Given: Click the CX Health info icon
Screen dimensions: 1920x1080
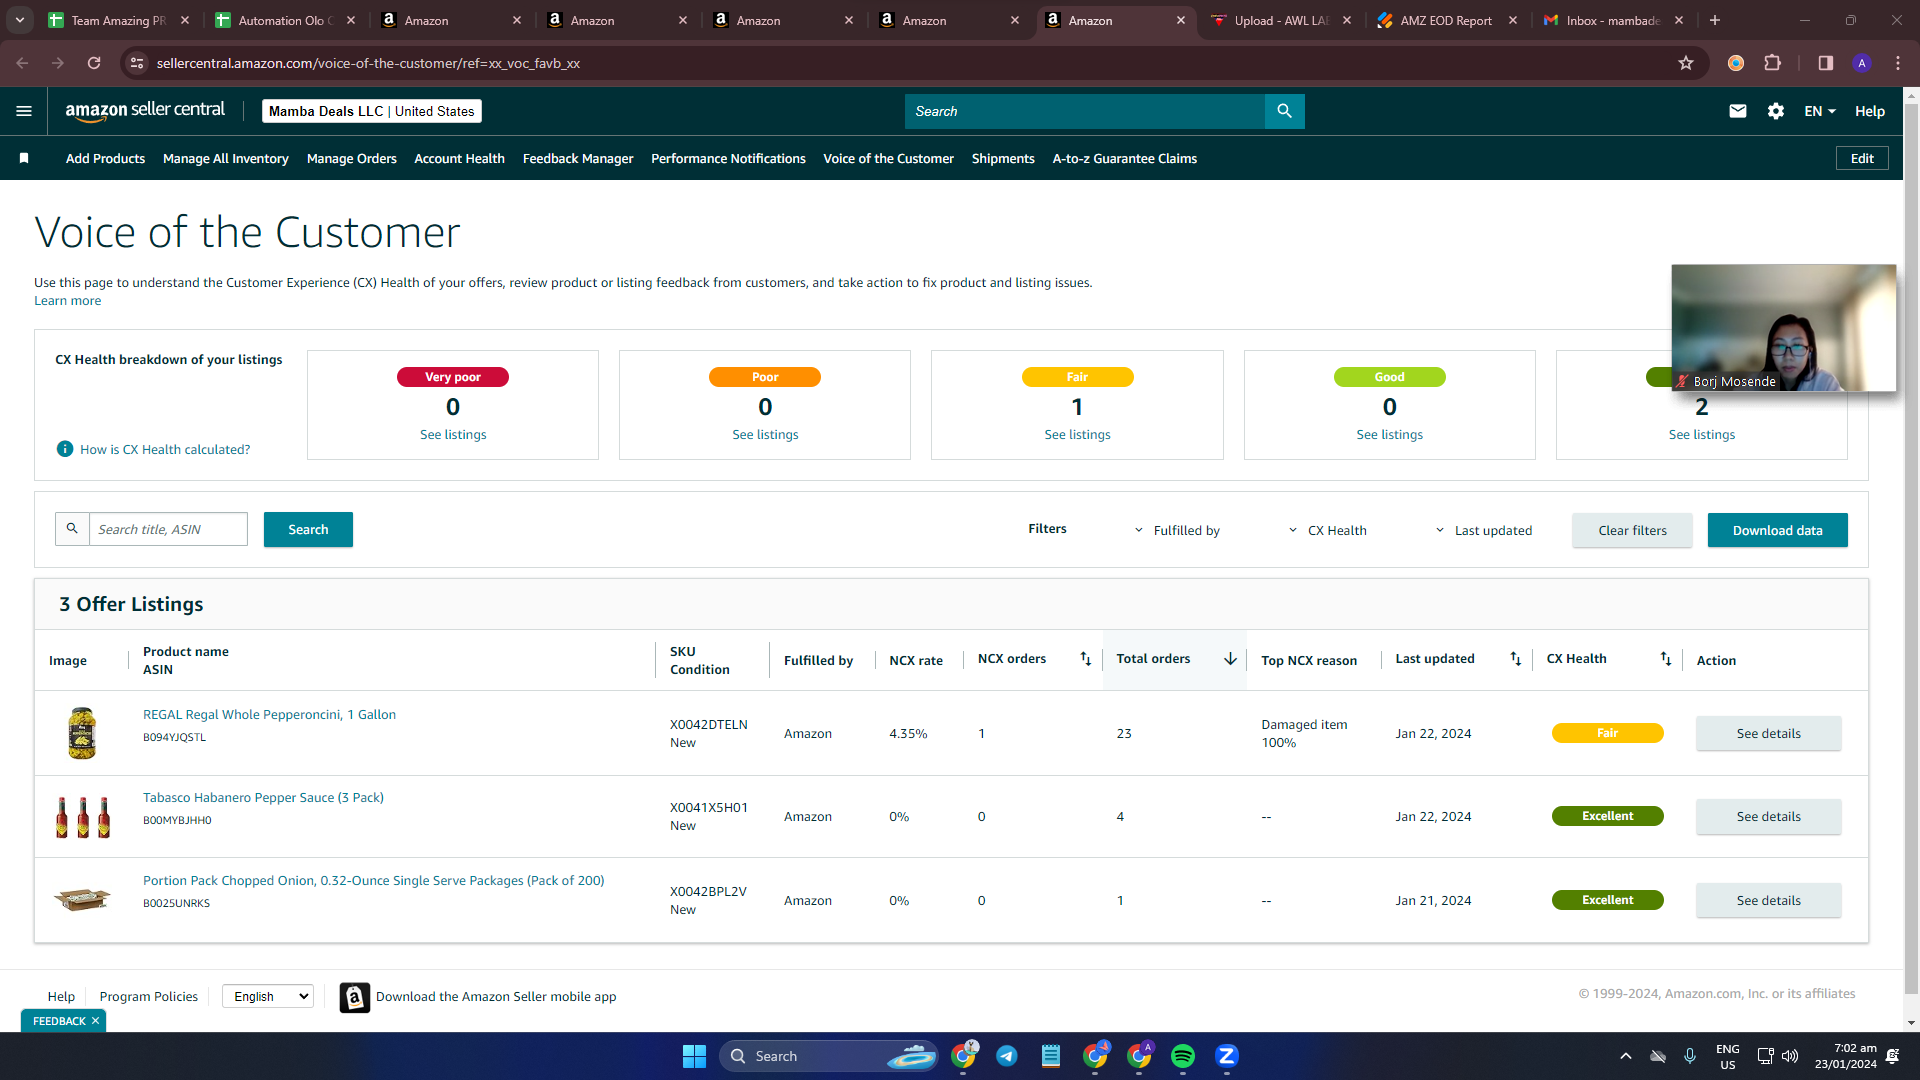Looking at the screenshot, I should tap(65, 449).
